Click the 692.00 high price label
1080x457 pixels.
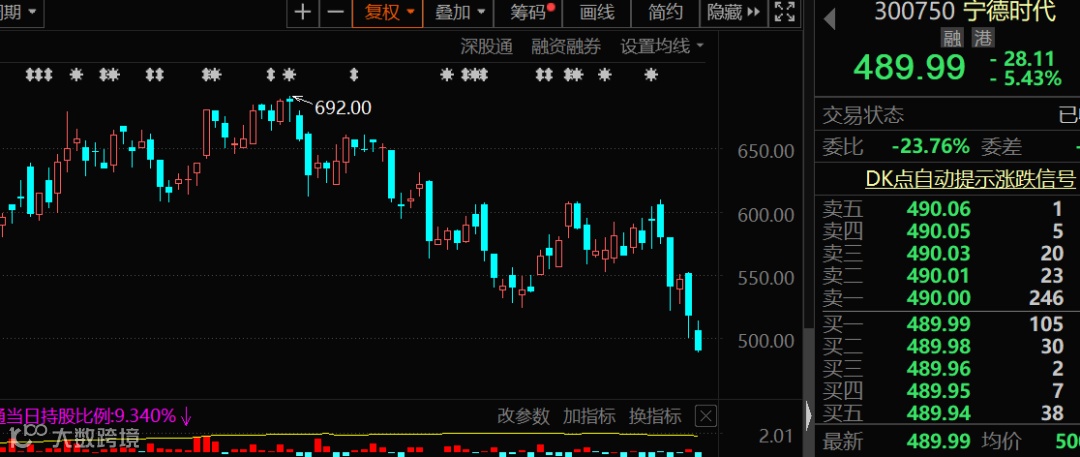[x=343, y=108]
